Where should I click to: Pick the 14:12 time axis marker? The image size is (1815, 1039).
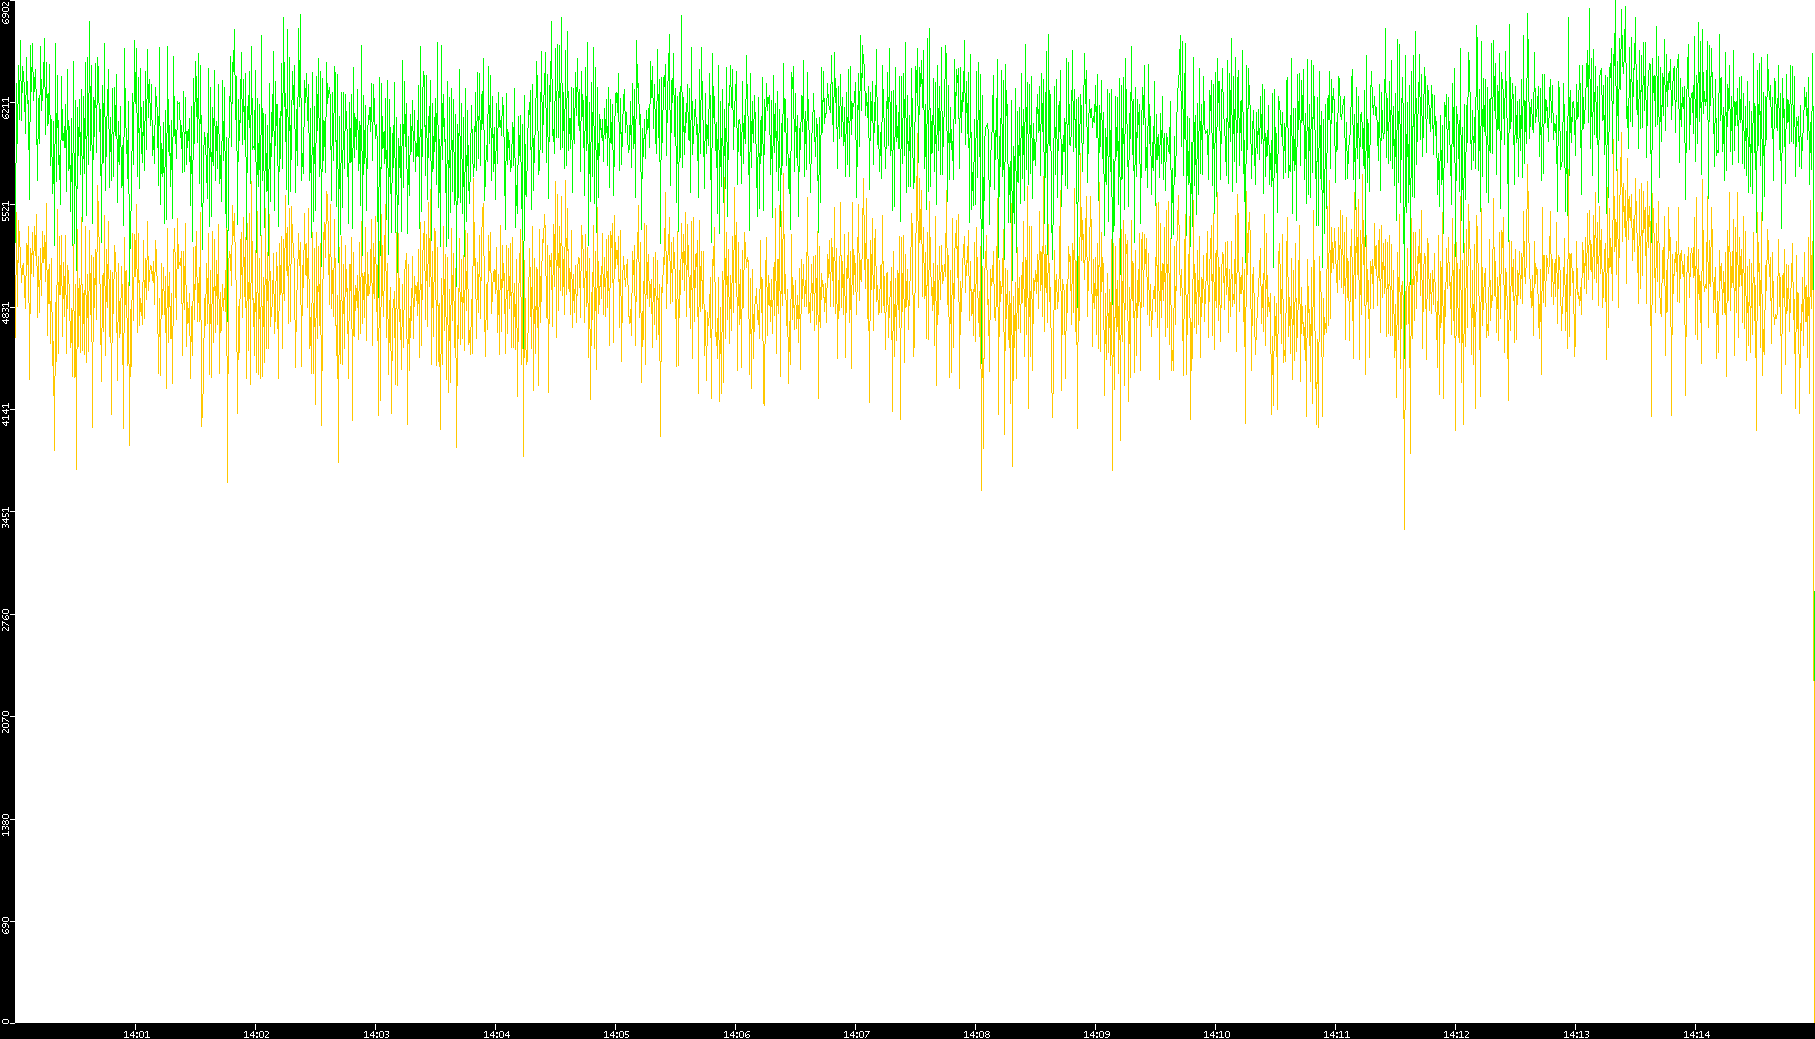(x=1456, y=1034)
